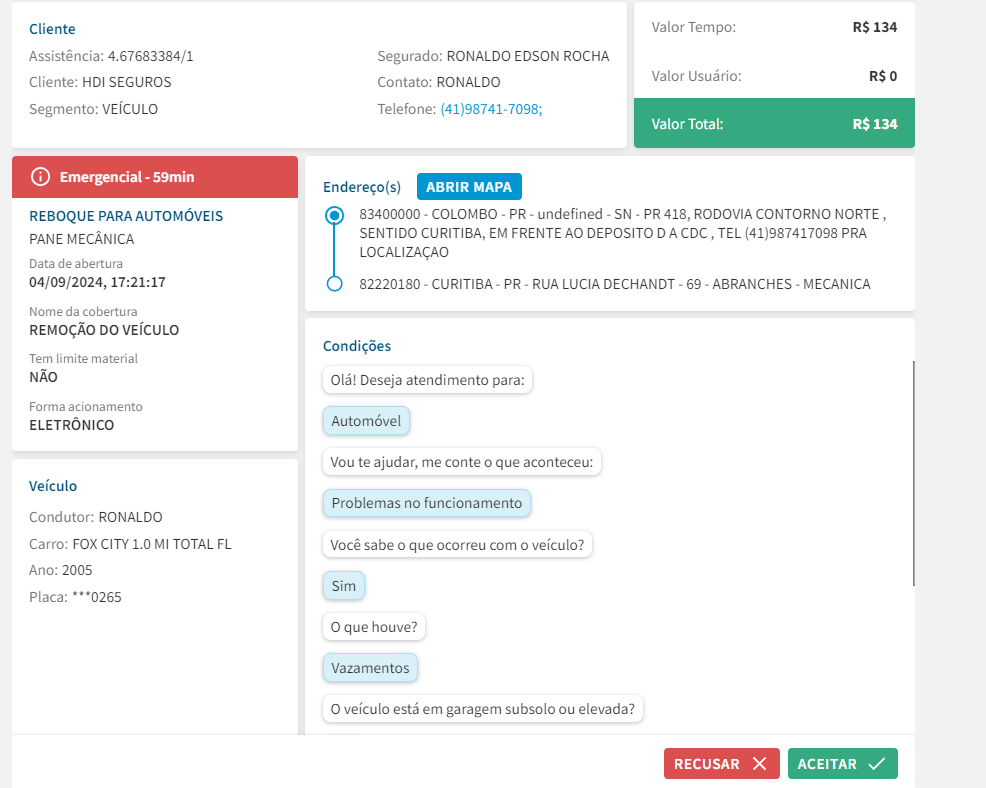Click the Veículo section heading
Viewport: 986px width, 788px height.
[53, 486]
